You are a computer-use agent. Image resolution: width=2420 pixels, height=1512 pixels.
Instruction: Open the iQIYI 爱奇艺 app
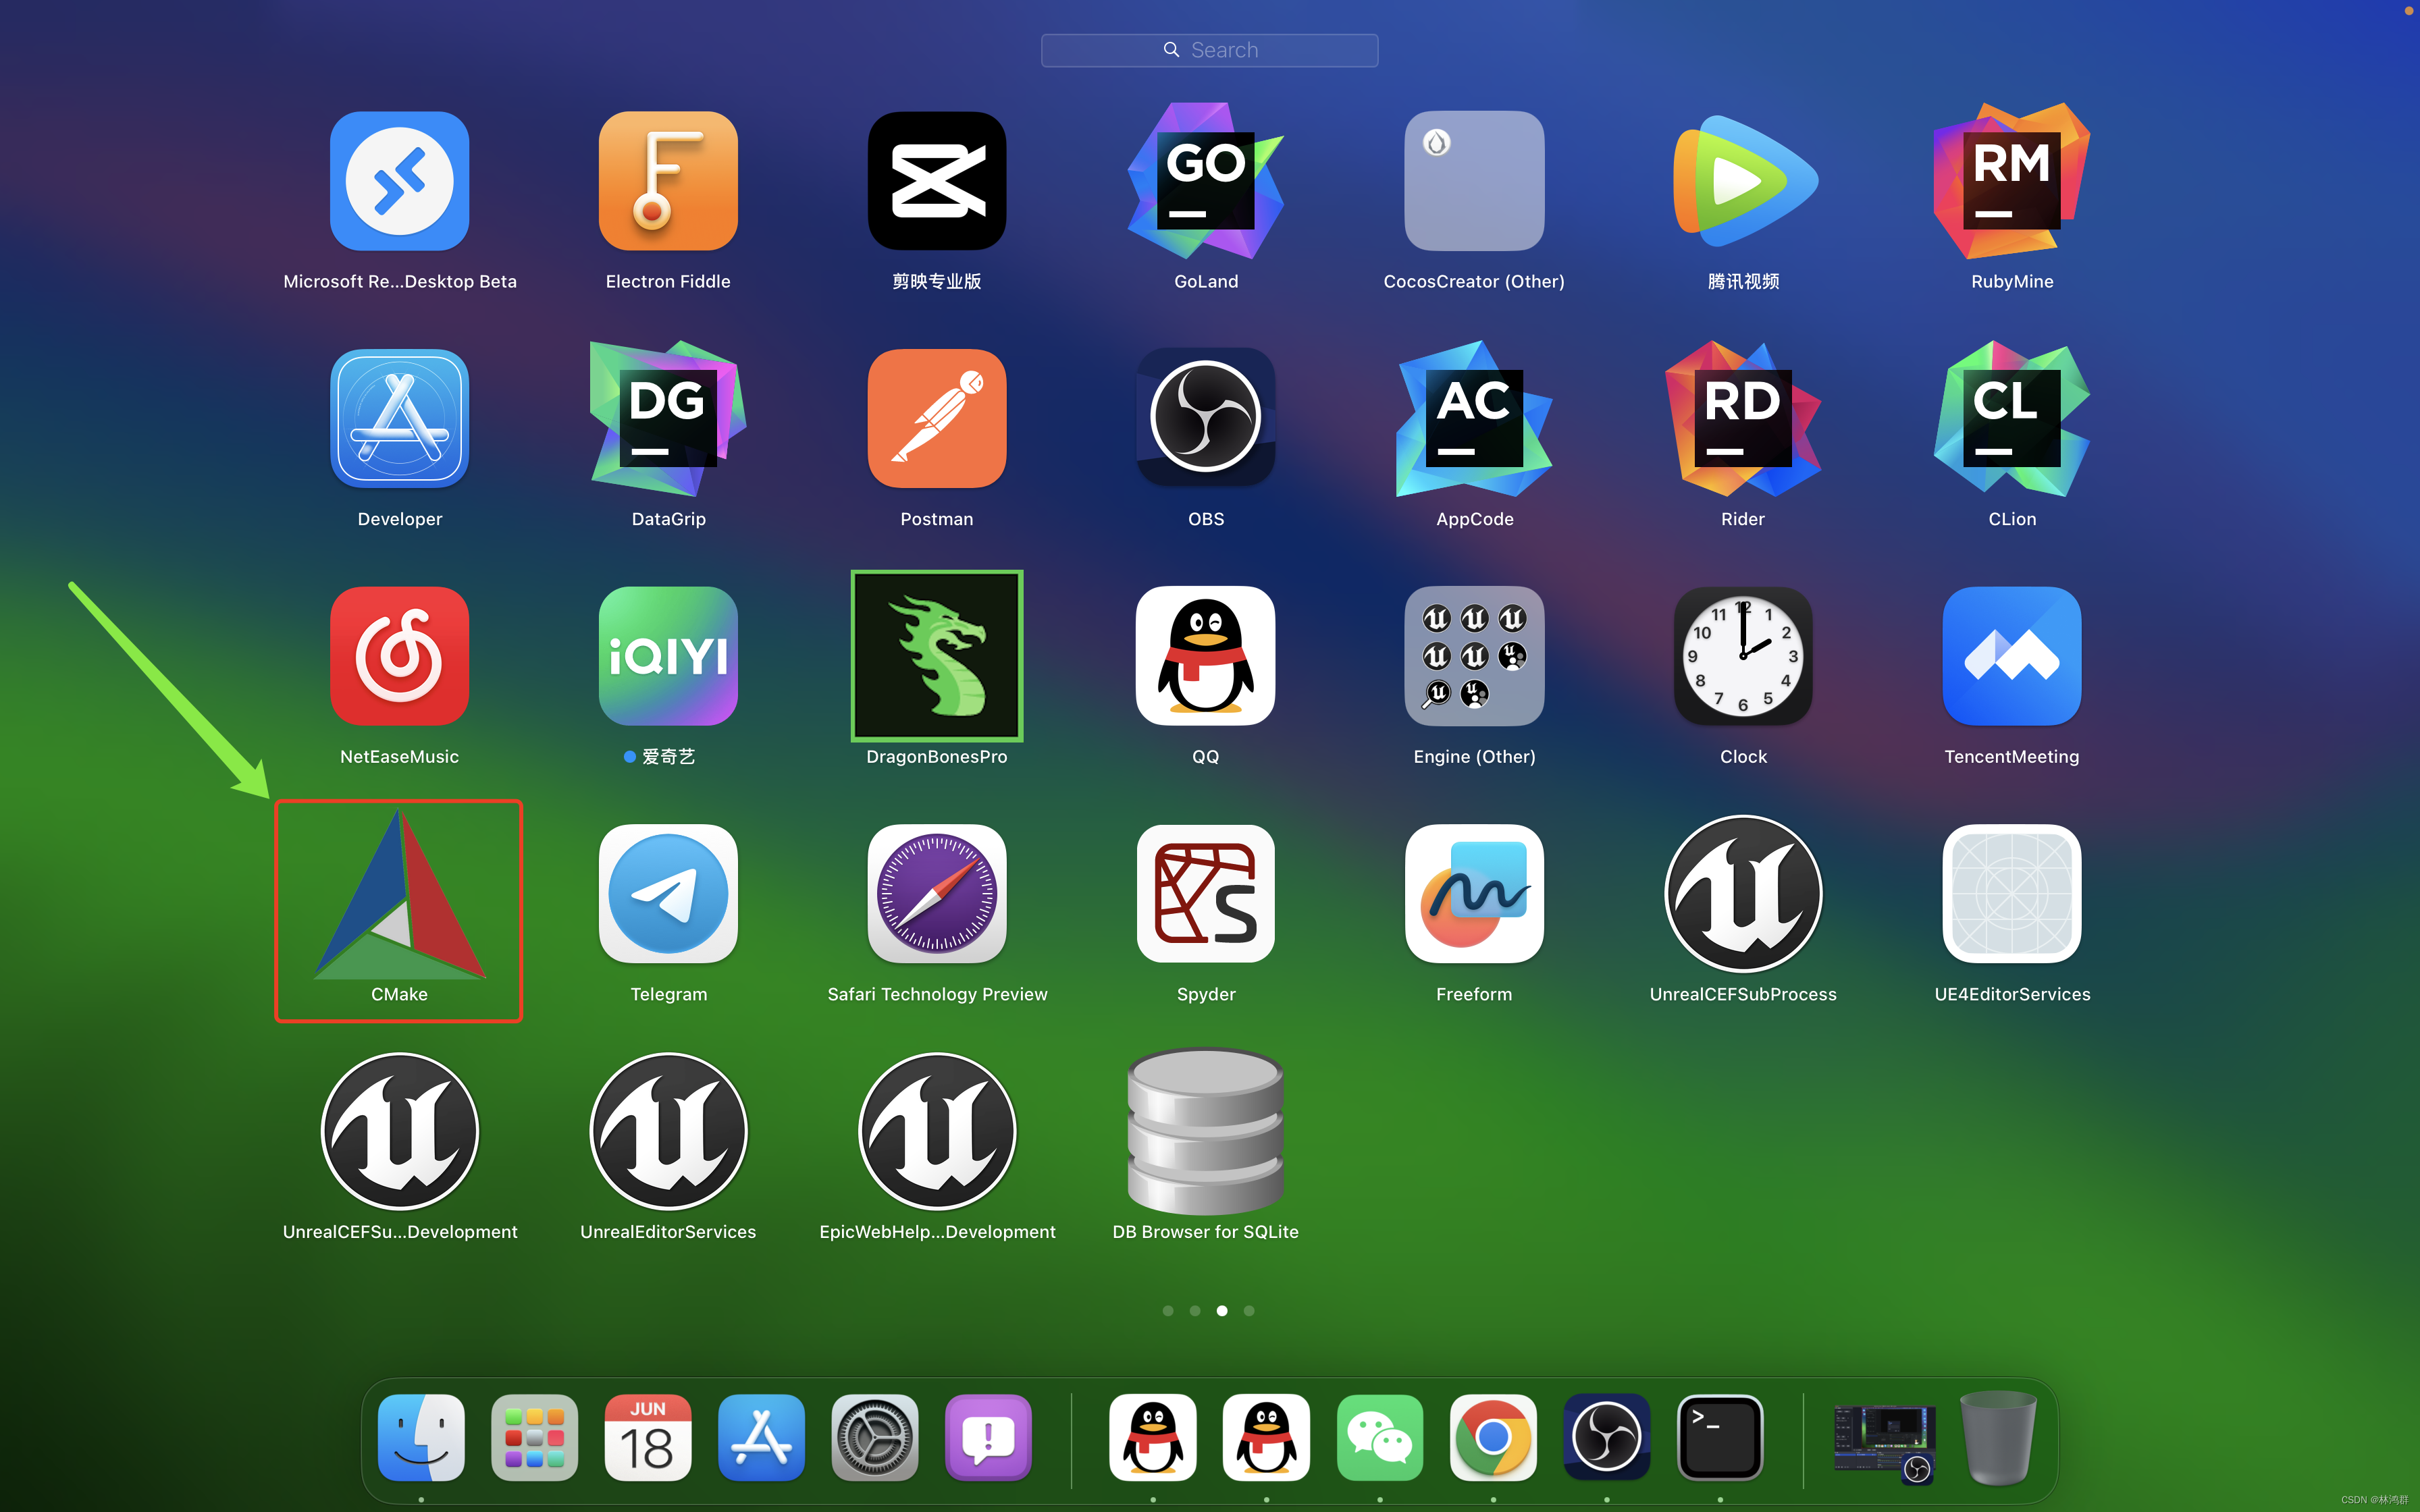click(x=668, y=656)
